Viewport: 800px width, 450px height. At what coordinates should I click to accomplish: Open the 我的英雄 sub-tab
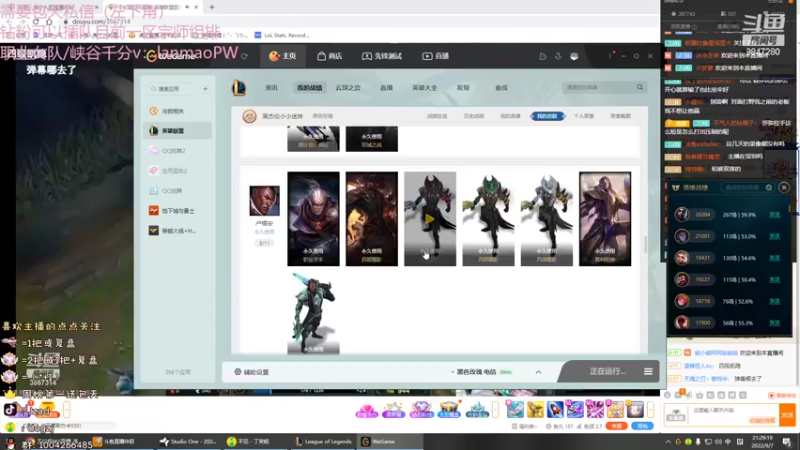(510, 116)
